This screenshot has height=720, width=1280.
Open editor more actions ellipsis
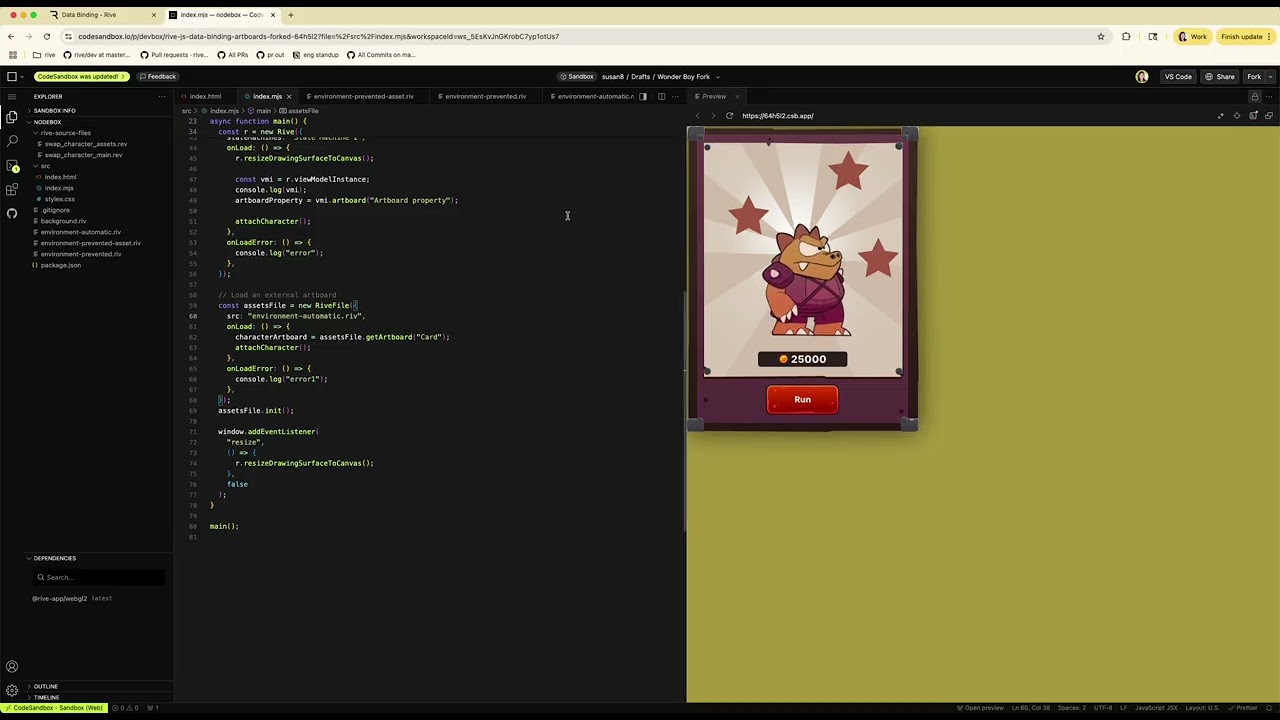click(676, 97)
